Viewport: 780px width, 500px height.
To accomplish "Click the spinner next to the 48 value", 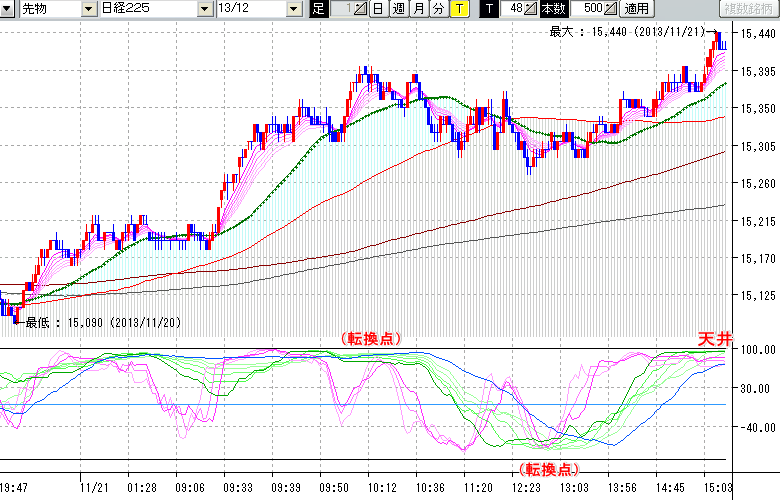I will tap(531, 9).
